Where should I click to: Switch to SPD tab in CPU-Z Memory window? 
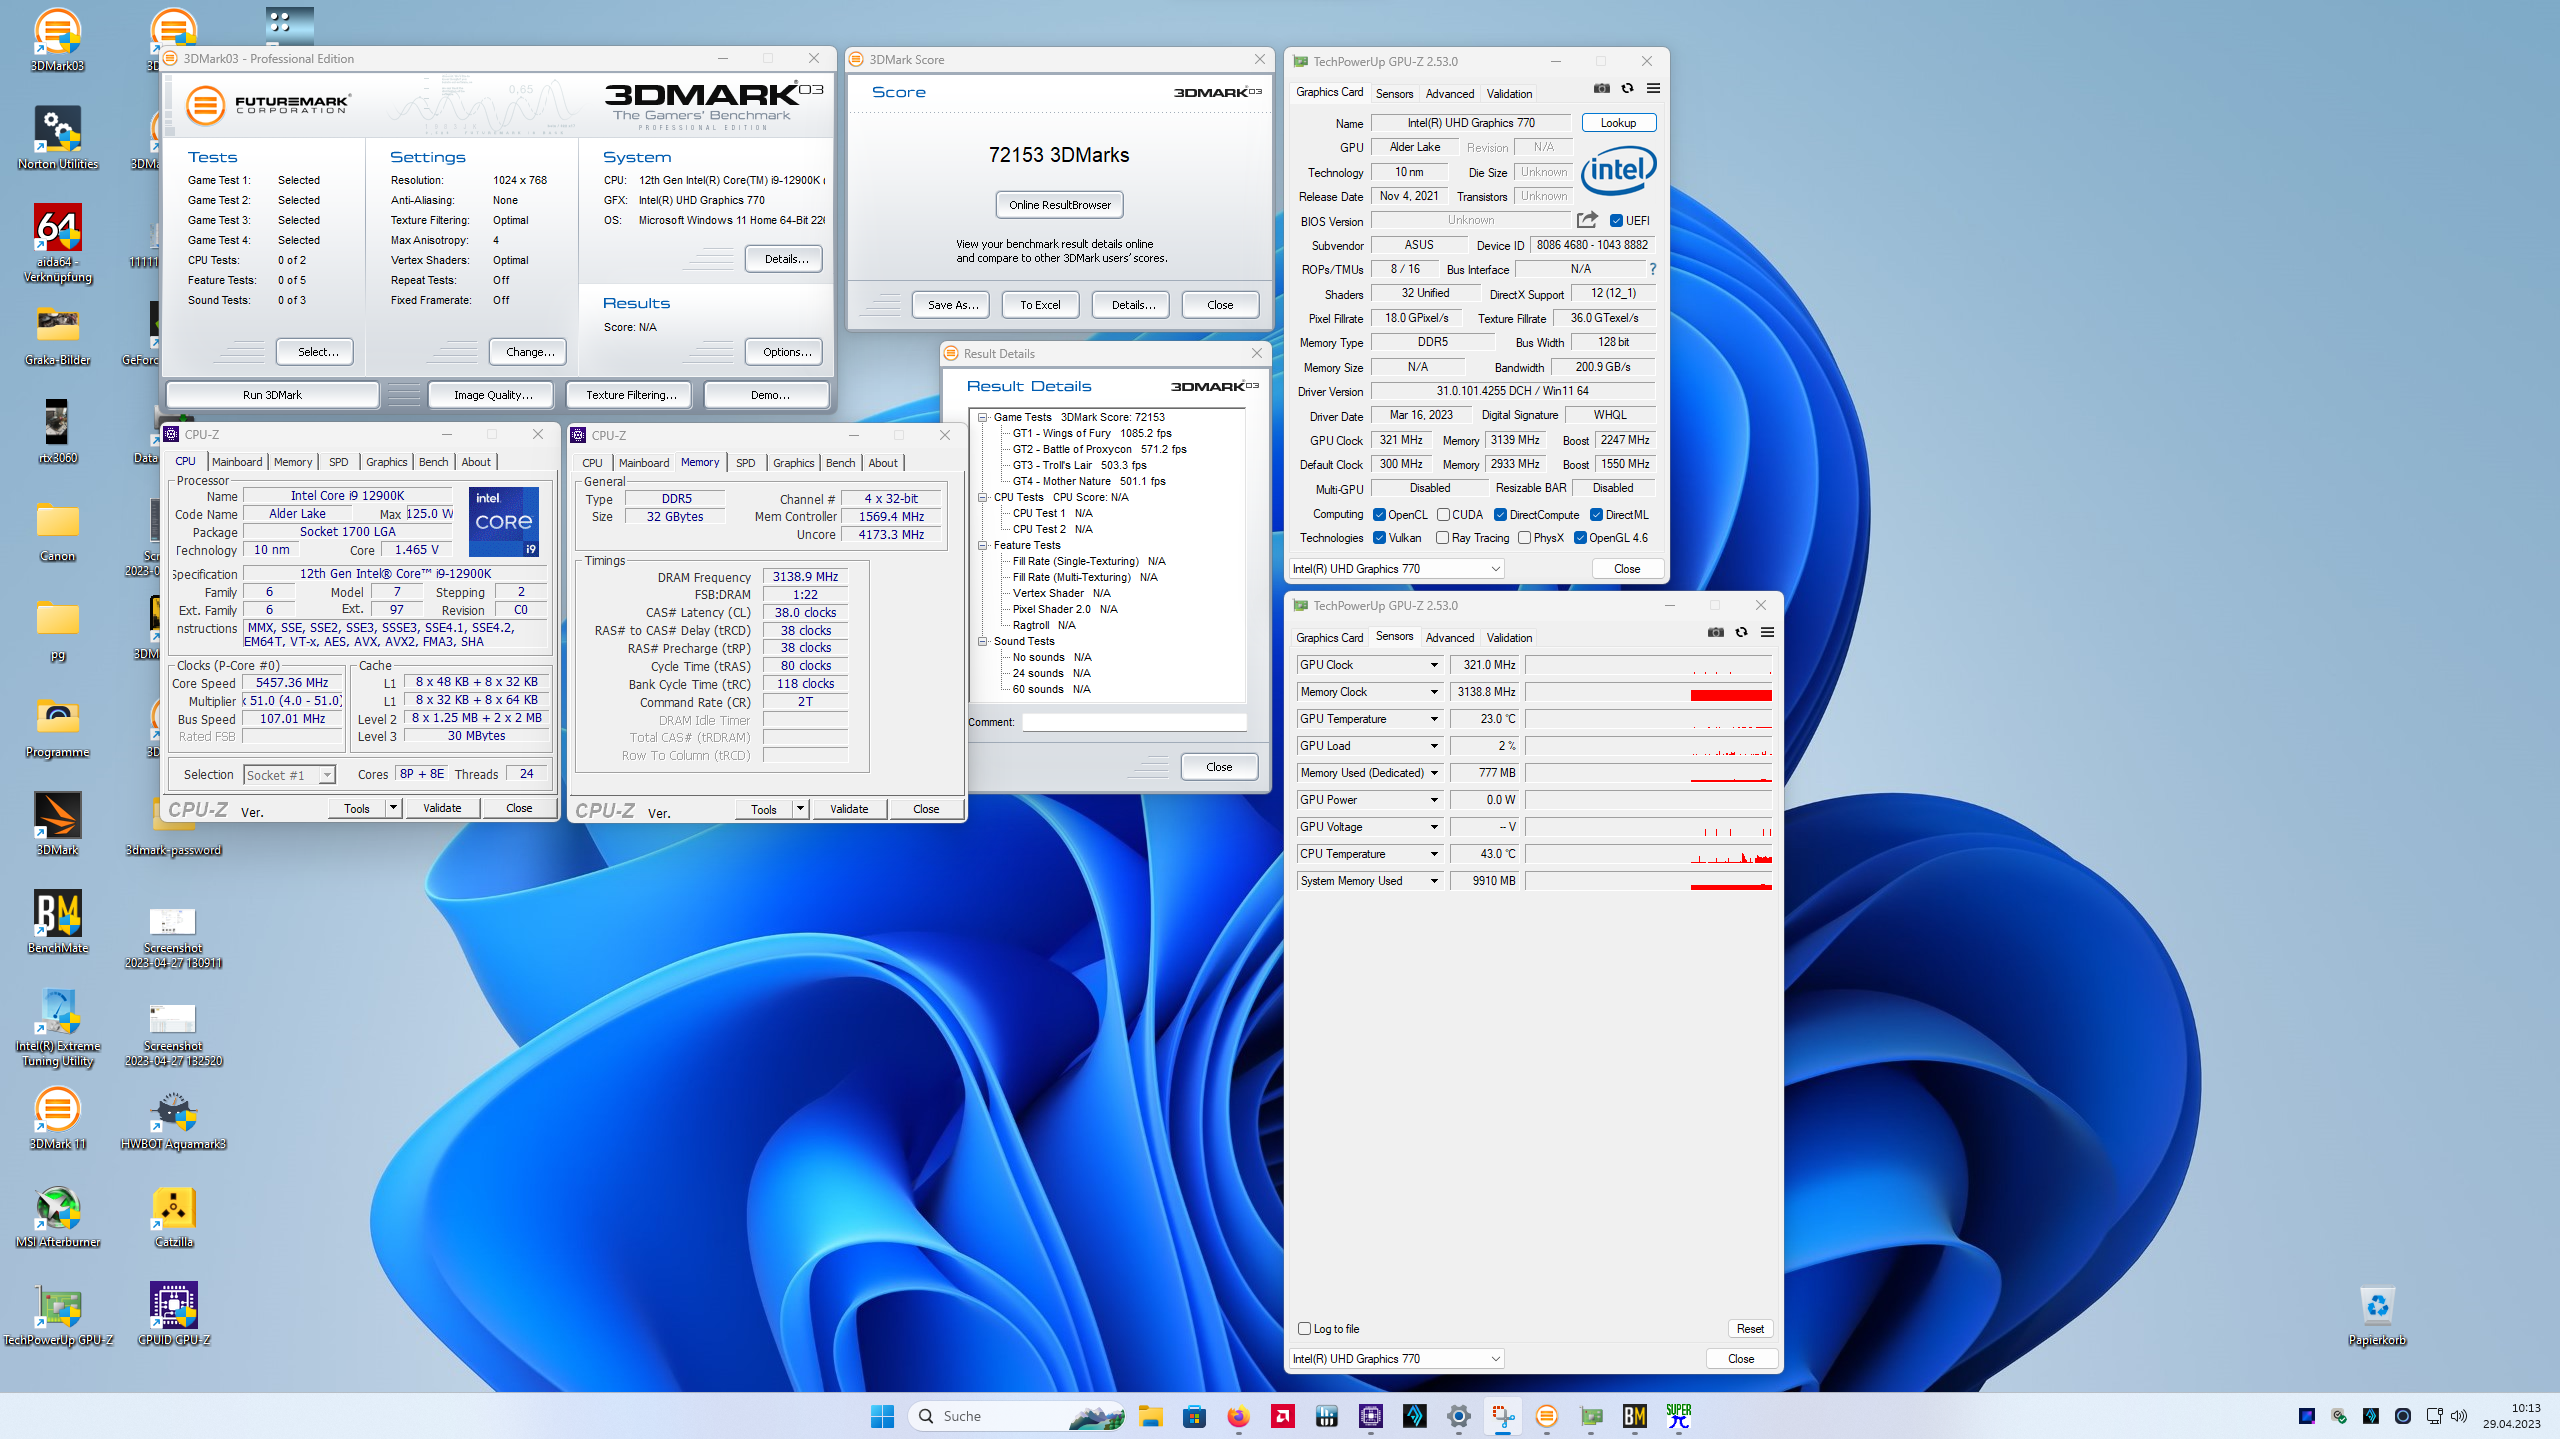tap(745, 463)
